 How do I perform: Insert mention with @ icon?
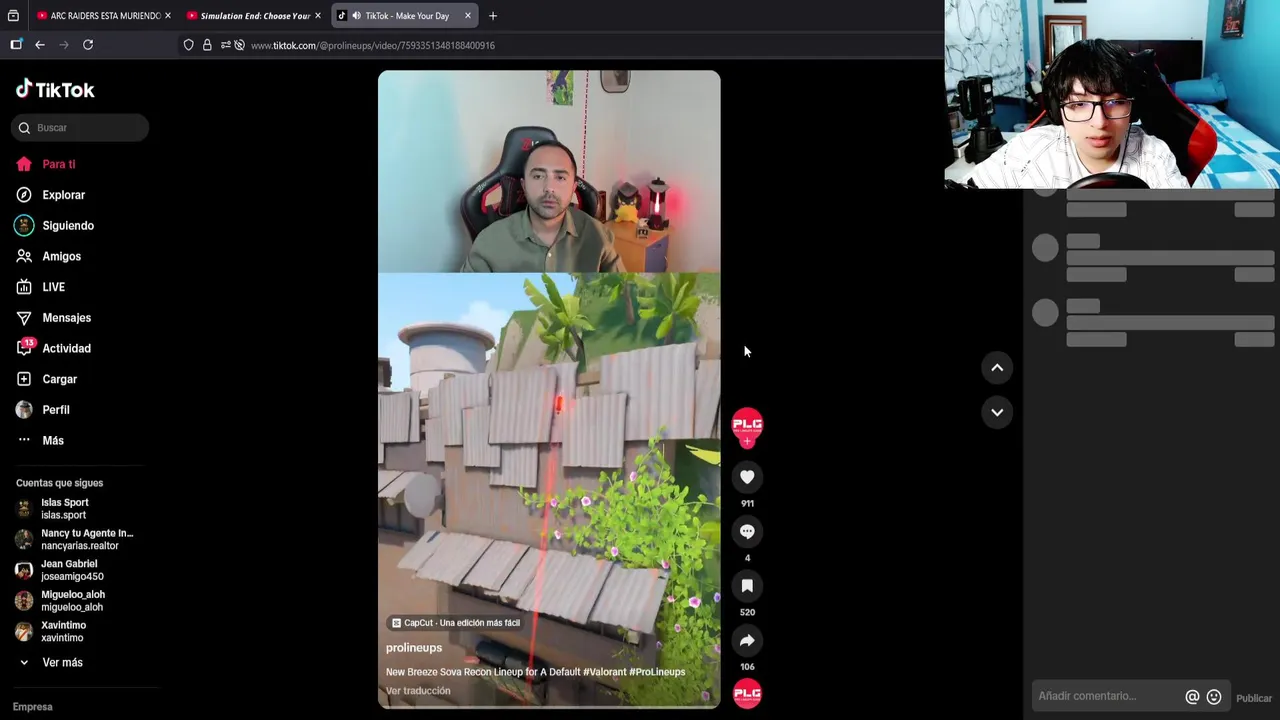tap(1192, 697)
